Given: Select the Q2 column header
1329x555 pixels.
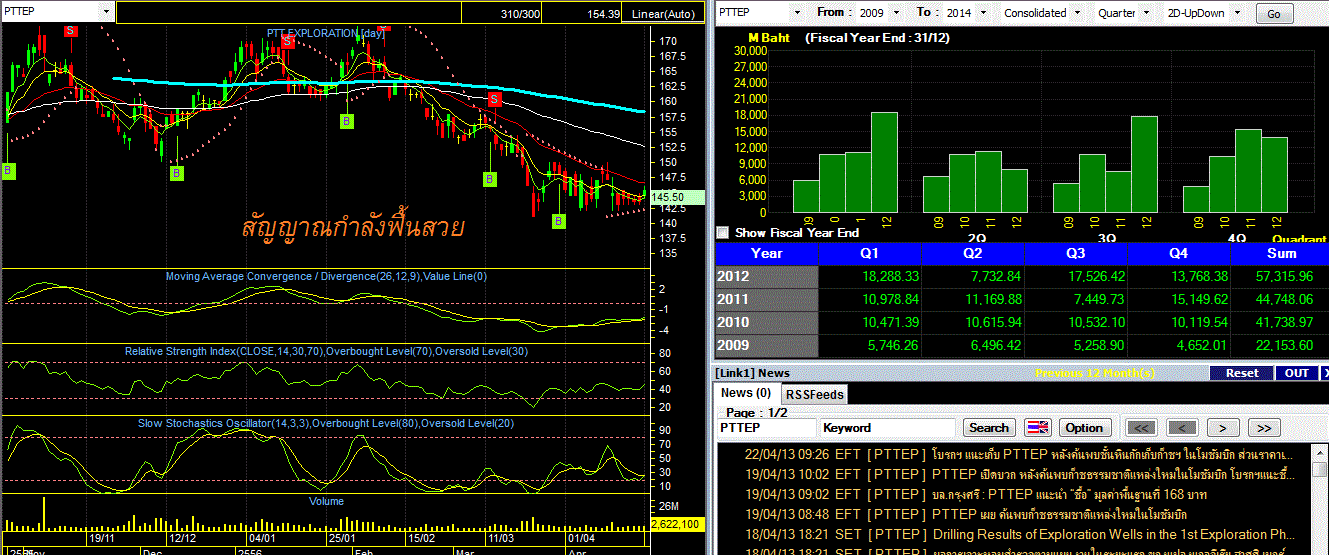Looking at the screenshot, I should (973, 253).
